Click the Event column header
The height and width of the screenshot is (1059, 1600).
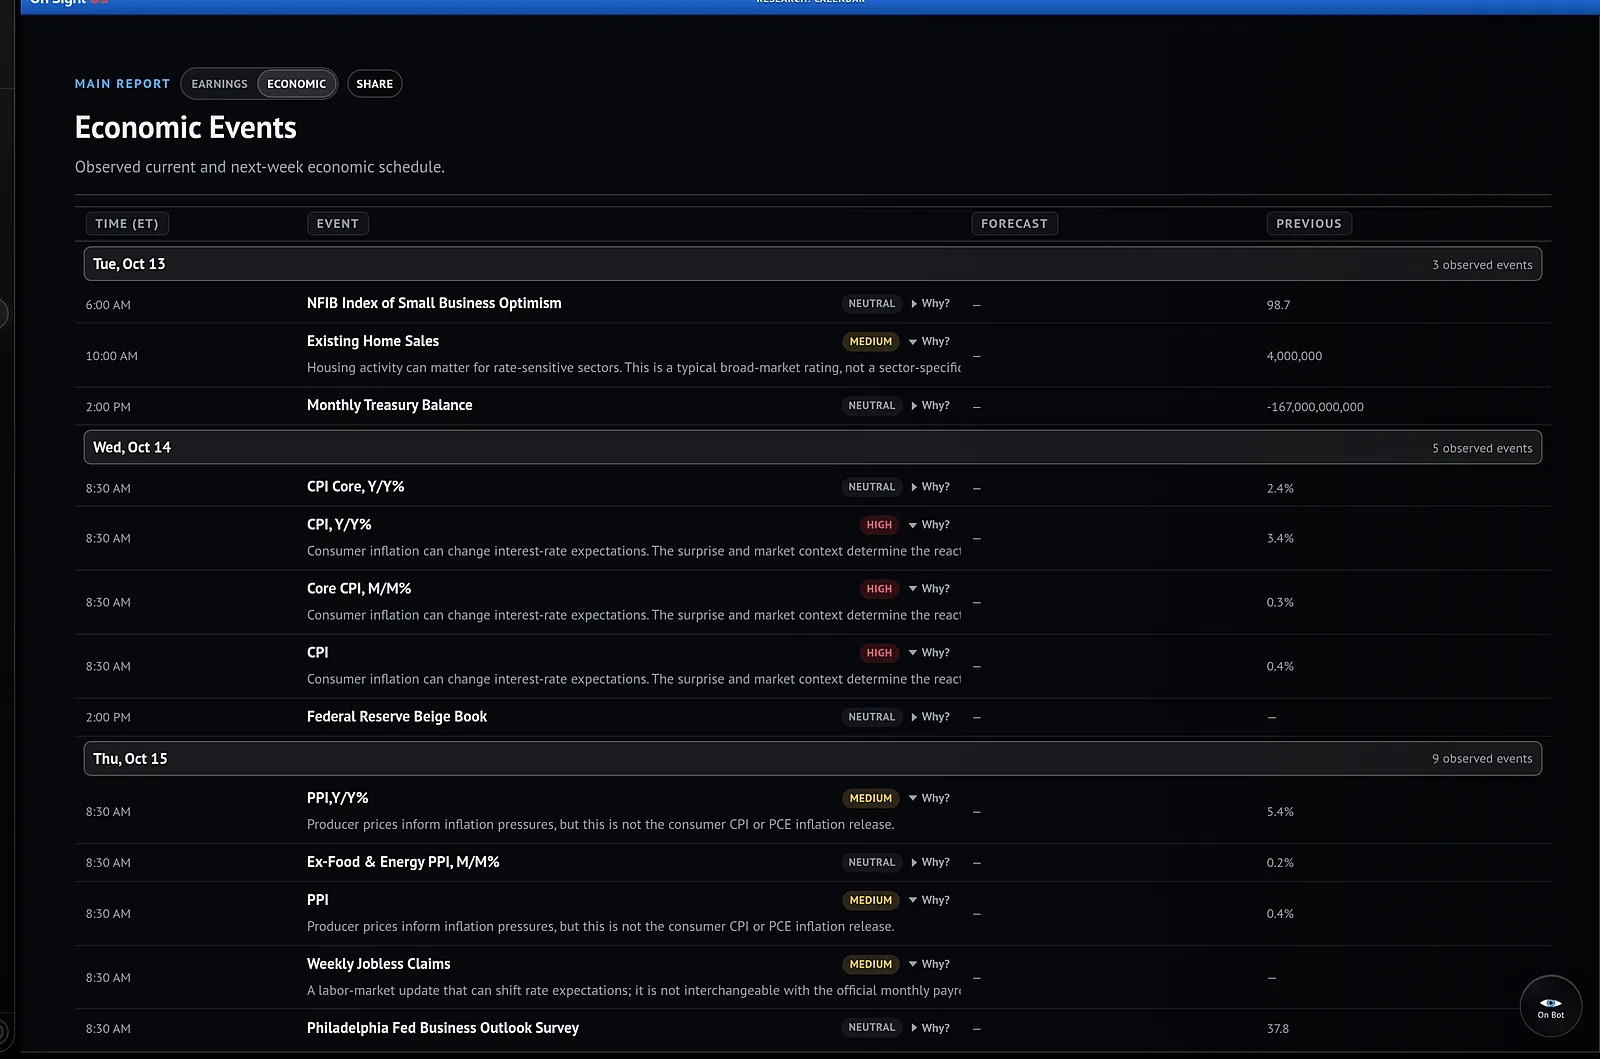coord(338,224)
